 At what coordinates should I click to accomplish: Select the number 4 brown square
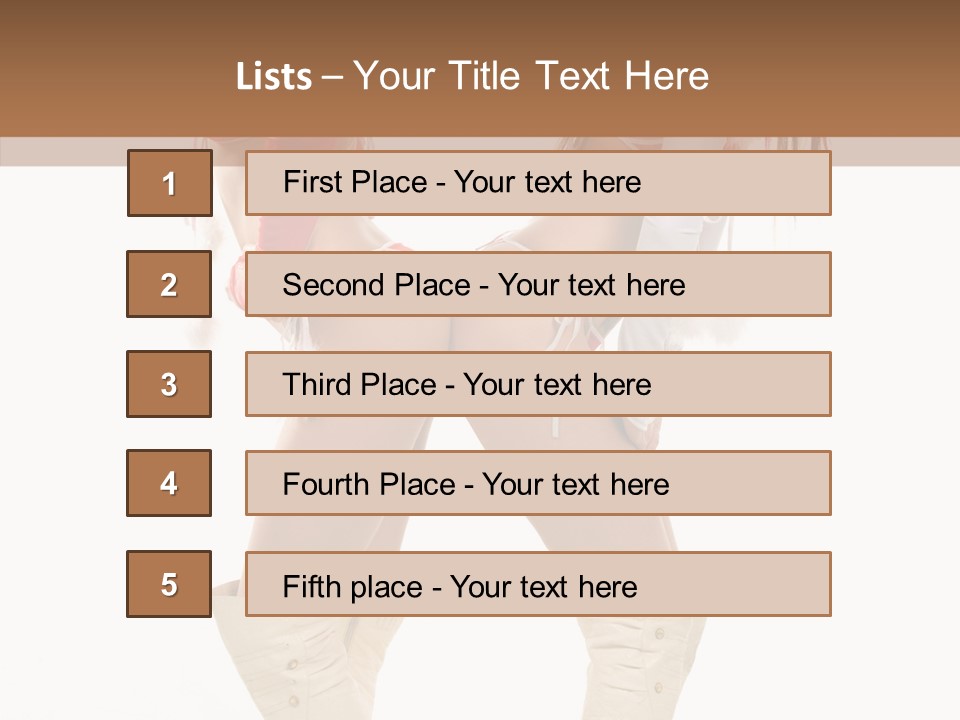169,483
